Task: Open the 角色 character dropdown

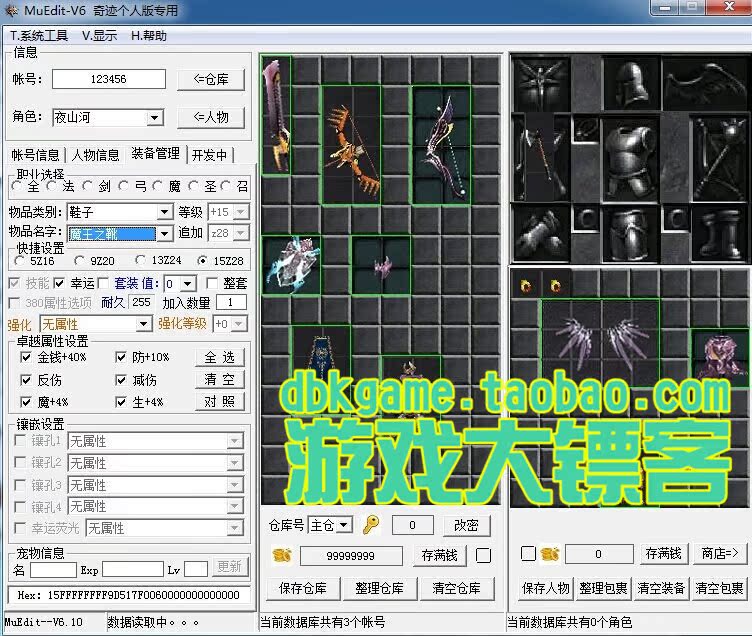Action: click(x=154, y=118)
